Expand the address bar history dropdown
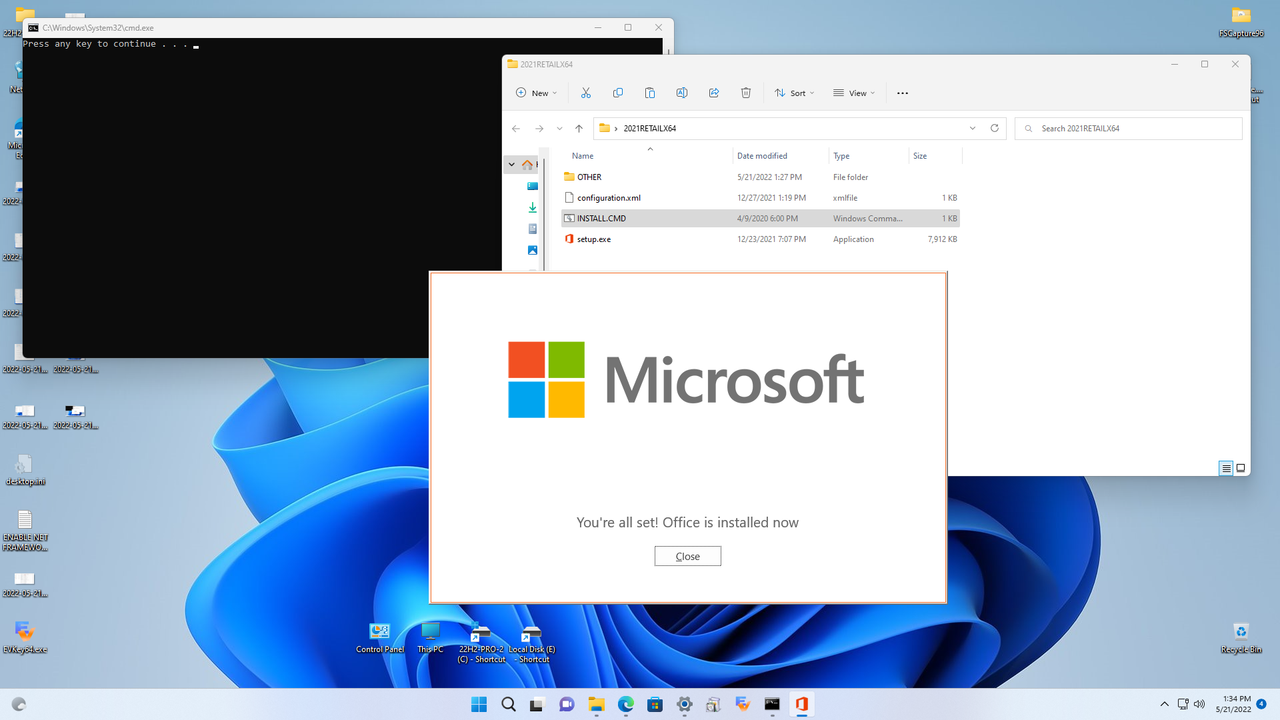The image size is (1280, 720). (x=973, y=128)
